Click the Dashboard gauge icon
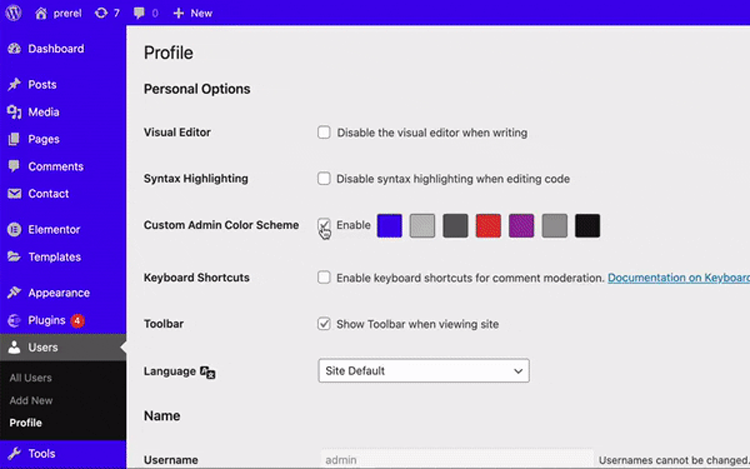This screenshot has width=750, height=469. click(14, 48)
